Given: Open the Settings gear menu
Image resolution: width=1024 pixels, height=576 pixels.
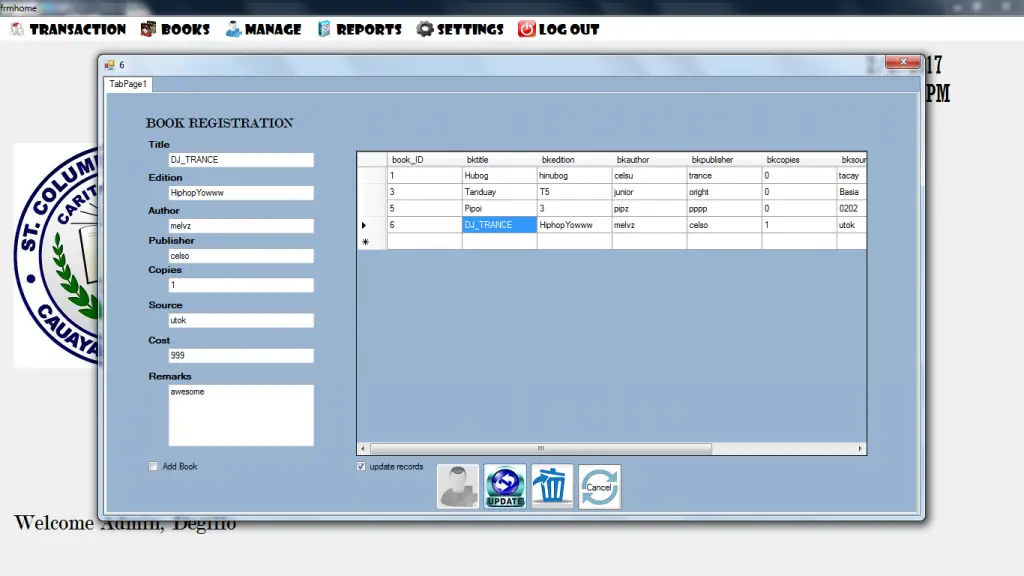Looking at the screenshot, I should point(460,29).
